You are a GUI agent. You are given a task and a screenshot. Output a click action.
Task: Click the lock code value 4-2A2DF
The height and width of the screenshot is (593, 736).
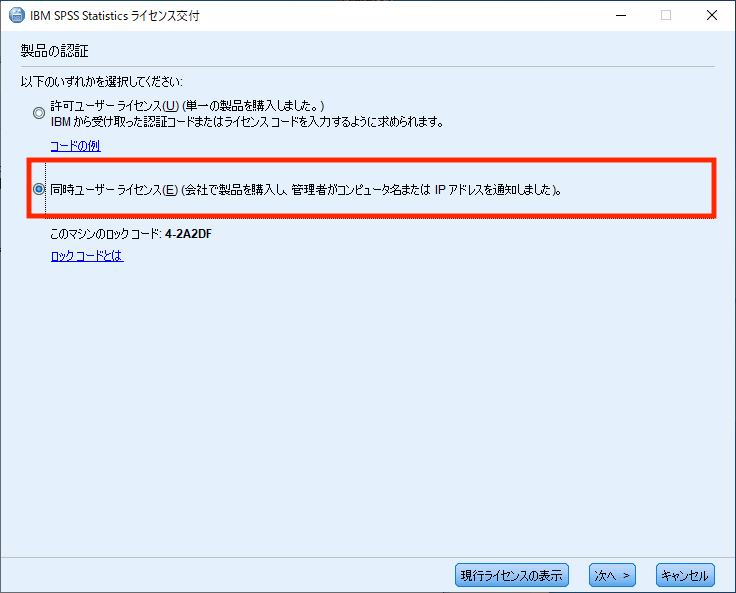[188, 234]
